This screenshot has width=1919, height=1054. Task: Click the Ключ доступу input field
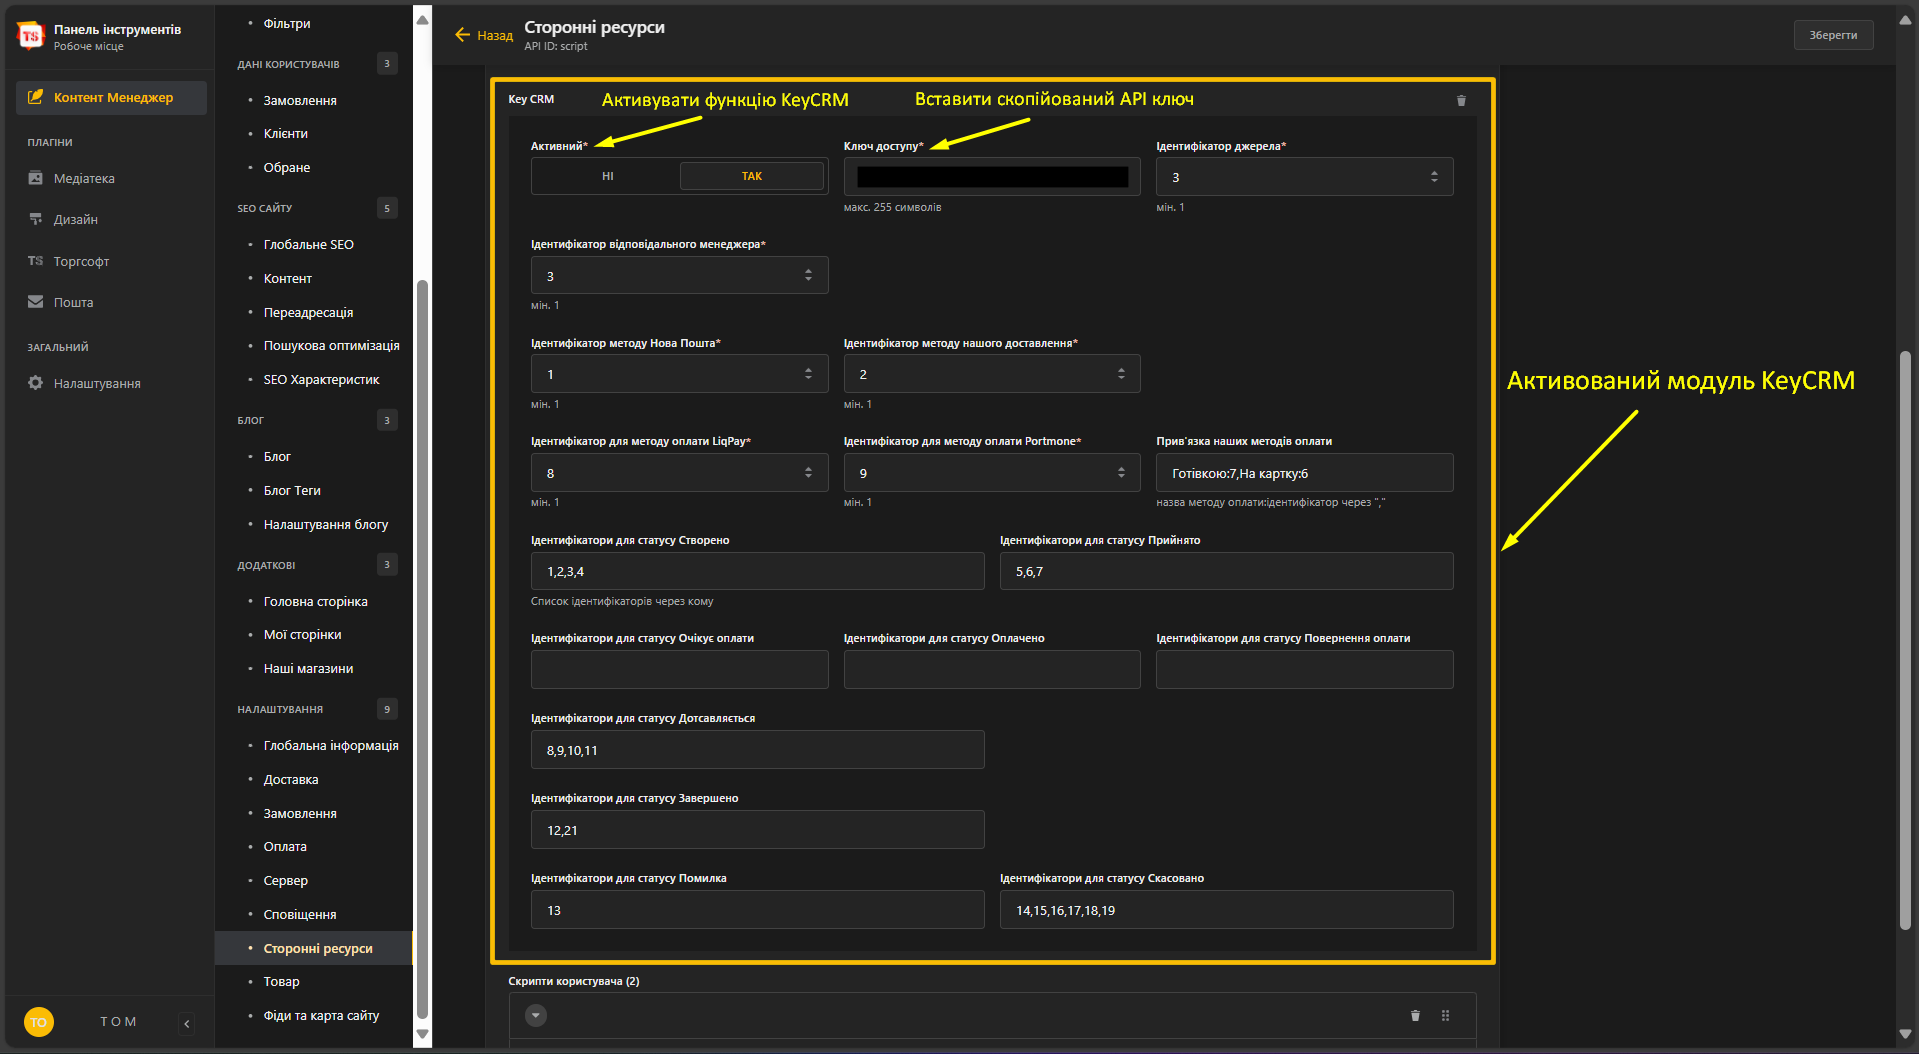click(x=992, y=177)
